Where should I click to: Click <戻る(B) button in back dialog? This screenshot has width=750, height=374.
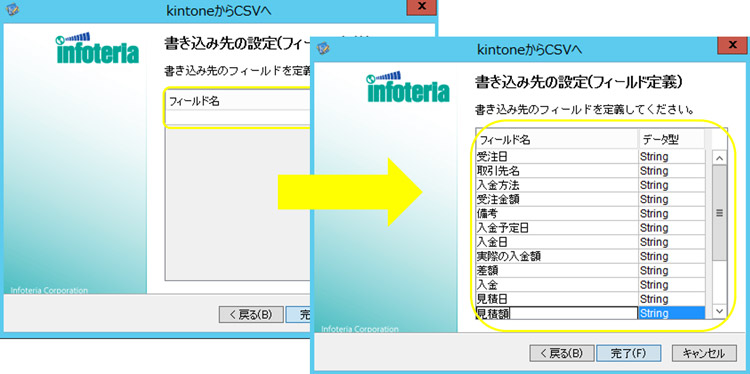[251, 314]
